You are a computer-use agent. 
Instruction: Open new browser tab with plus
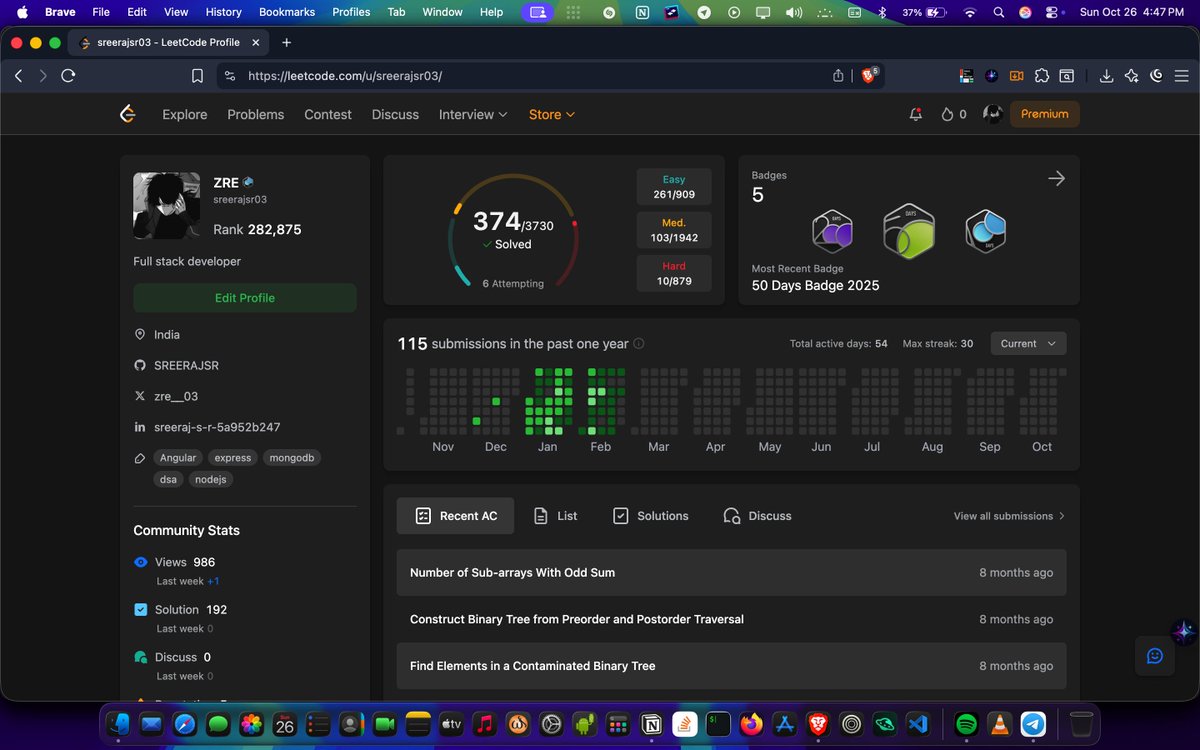[287, 43]
